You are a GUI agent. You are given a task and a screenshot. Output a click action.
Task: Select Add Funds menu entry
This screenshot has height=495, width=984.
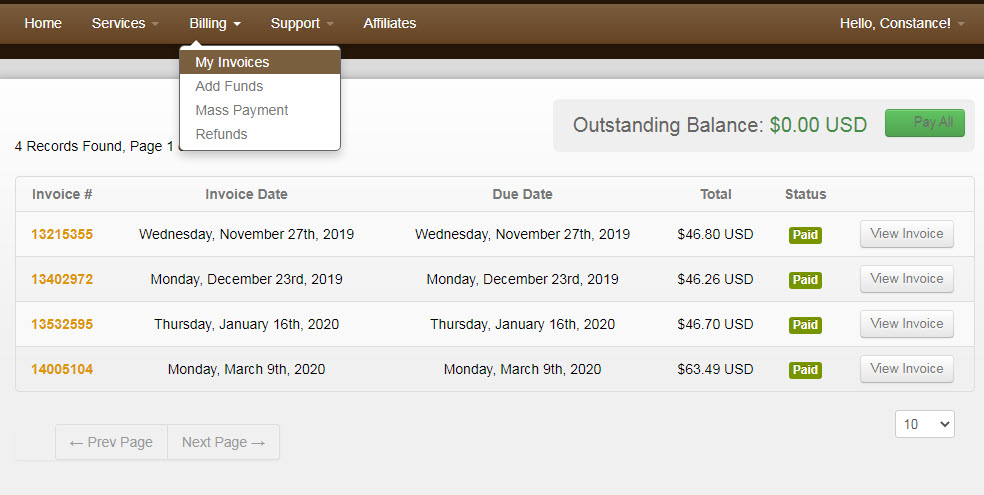229,86
